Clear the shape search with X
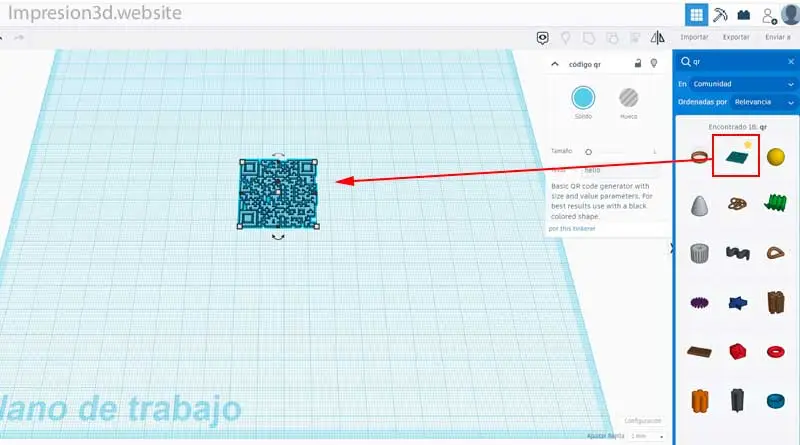This screenshot has height=445, width=800. pyautogui.click(x=791, y=62)
